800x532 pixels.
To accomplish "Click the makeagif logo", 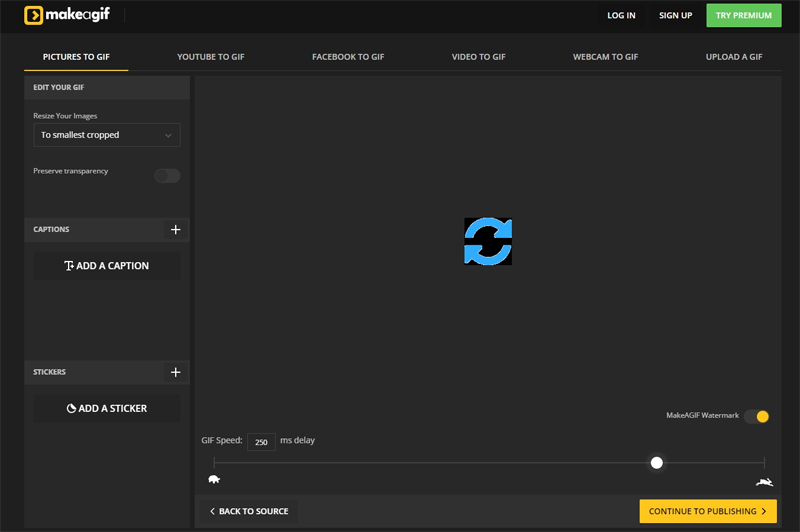I will (67, 15).
